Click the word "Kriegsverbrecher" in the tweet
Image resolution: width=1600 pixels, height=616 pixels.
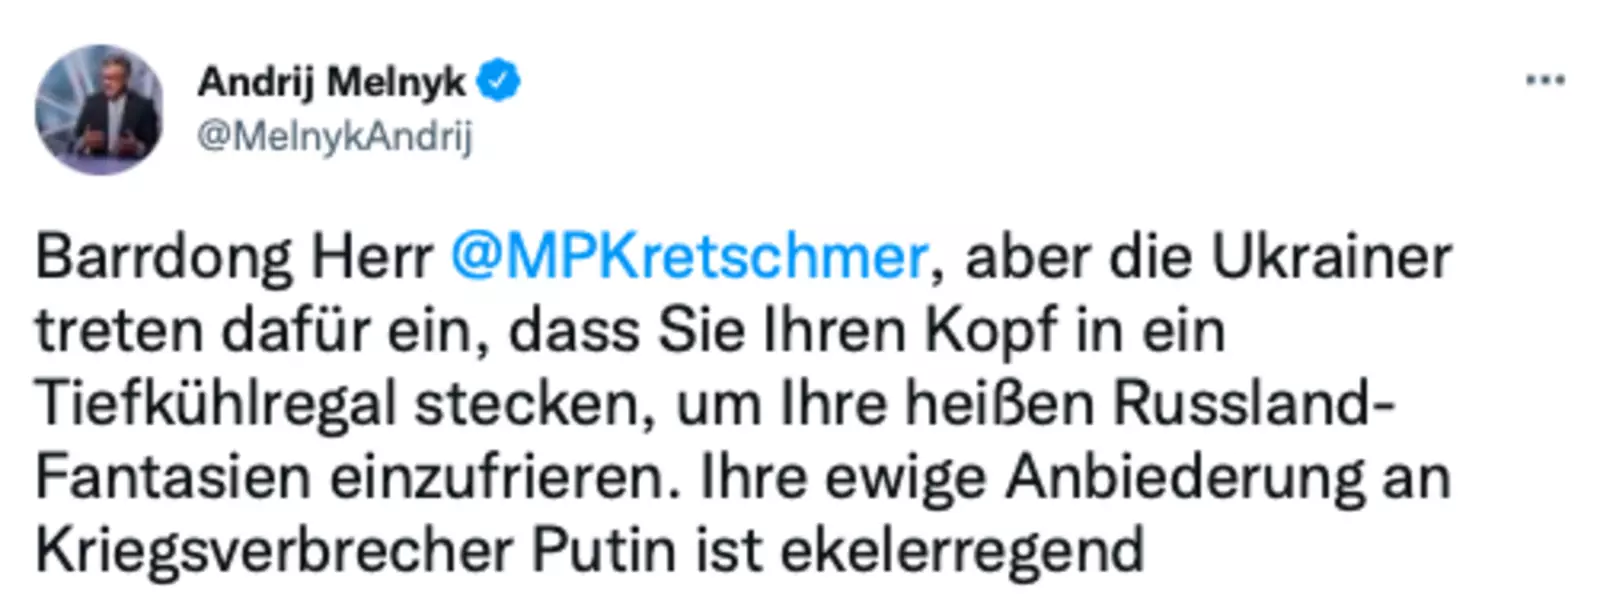[x=274, y=550]
